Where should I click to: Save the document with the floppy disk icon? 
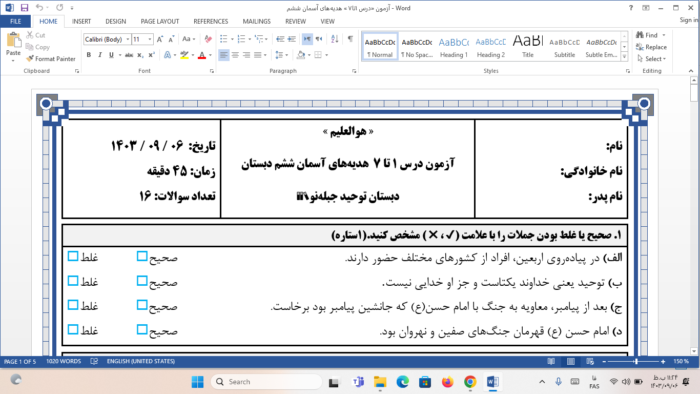24,8
